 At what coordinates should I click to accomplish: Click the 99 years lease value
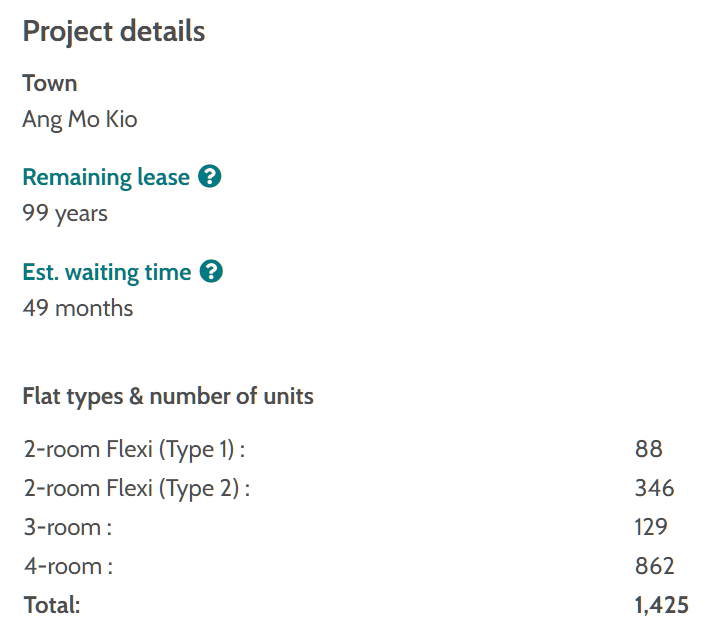tap(65, 213)
